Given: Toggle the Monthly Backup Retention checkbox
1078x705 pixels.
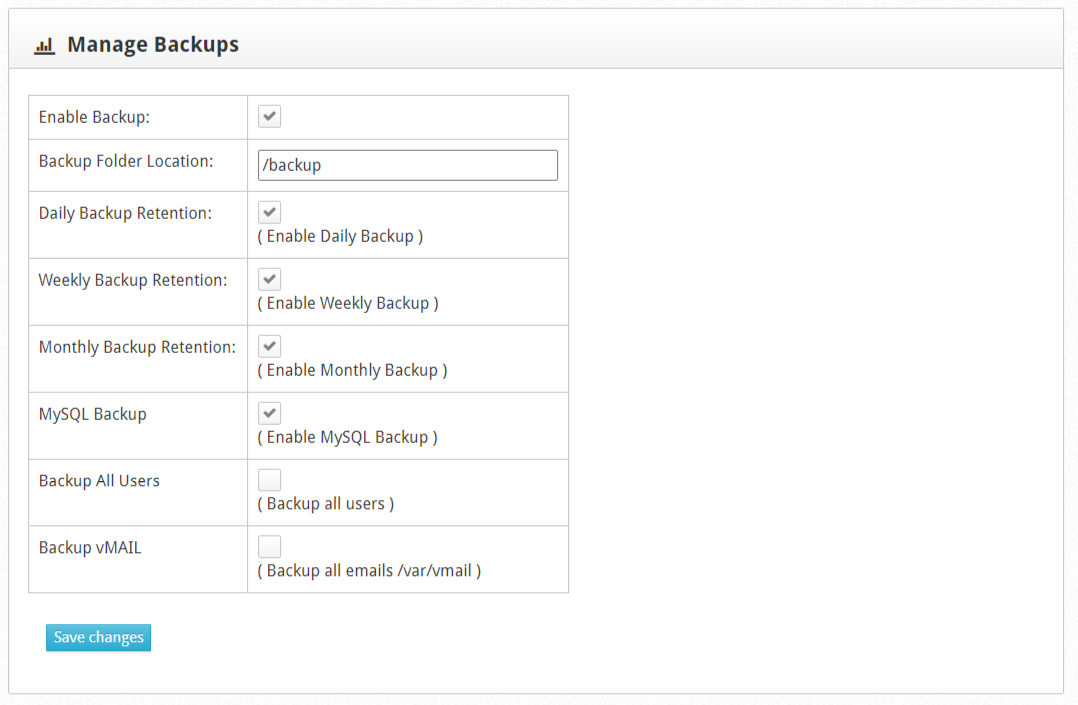Looking at the screenshot, I should click(270, 346).
